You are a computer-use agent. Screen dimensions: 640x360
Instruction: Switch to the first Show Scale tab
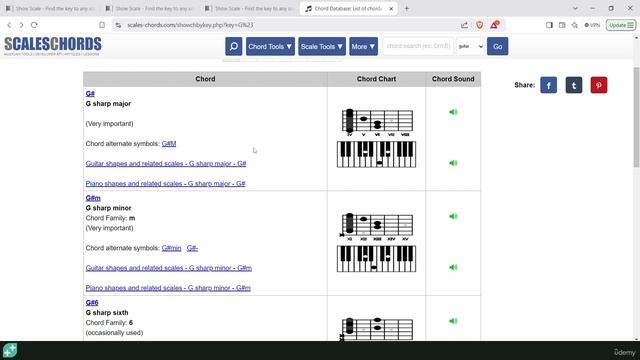pos(51,9)
